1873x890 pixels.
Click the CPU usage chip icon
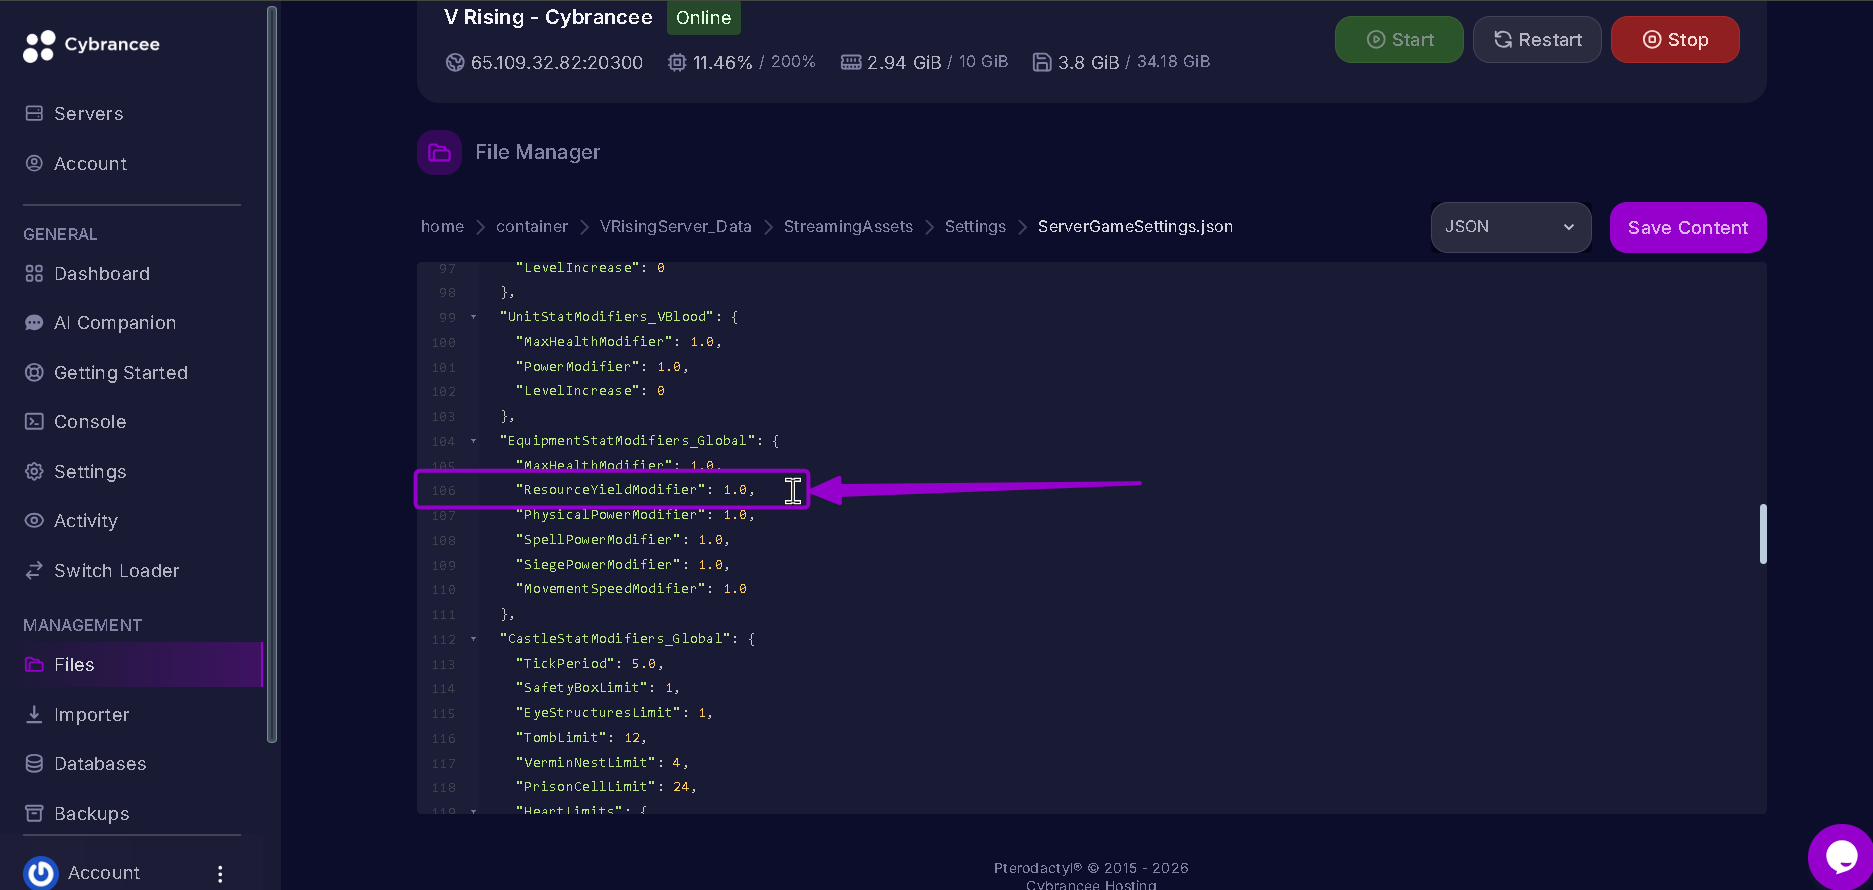click(677, 62)
